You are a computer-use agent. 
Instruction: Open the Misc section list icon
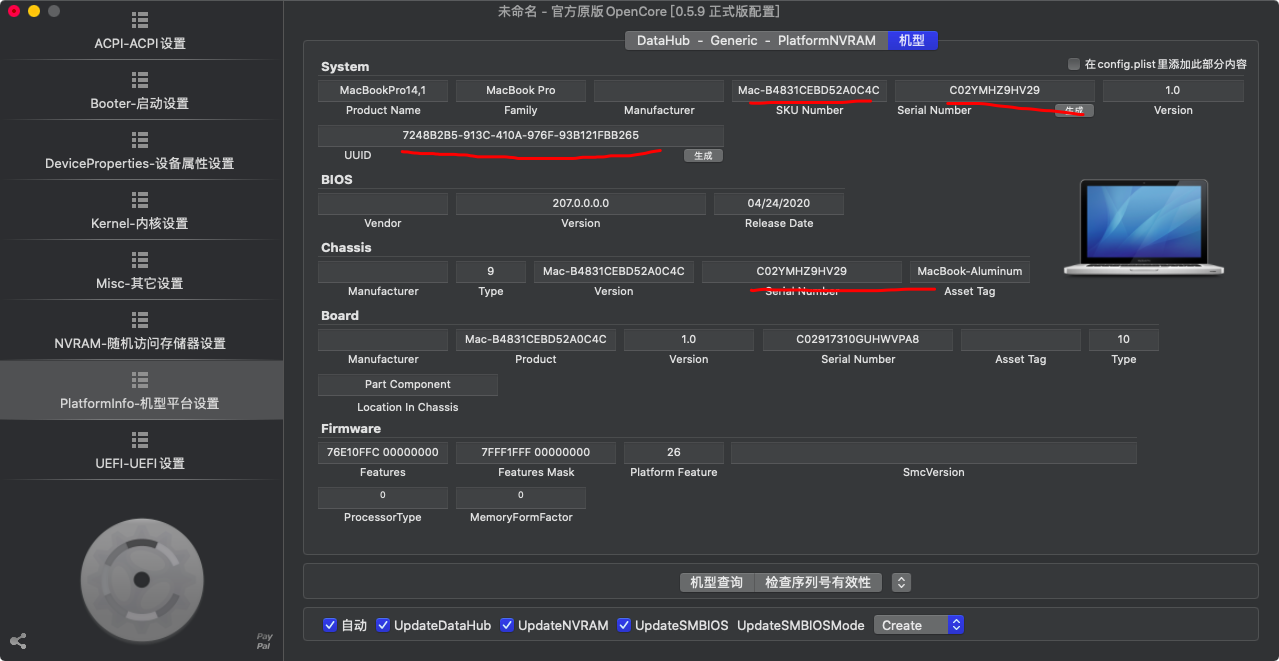140,260
